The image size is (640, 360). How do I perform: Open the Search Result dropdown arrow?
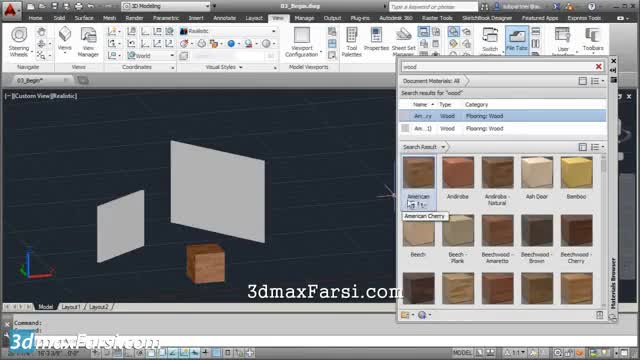click(443, 147)
